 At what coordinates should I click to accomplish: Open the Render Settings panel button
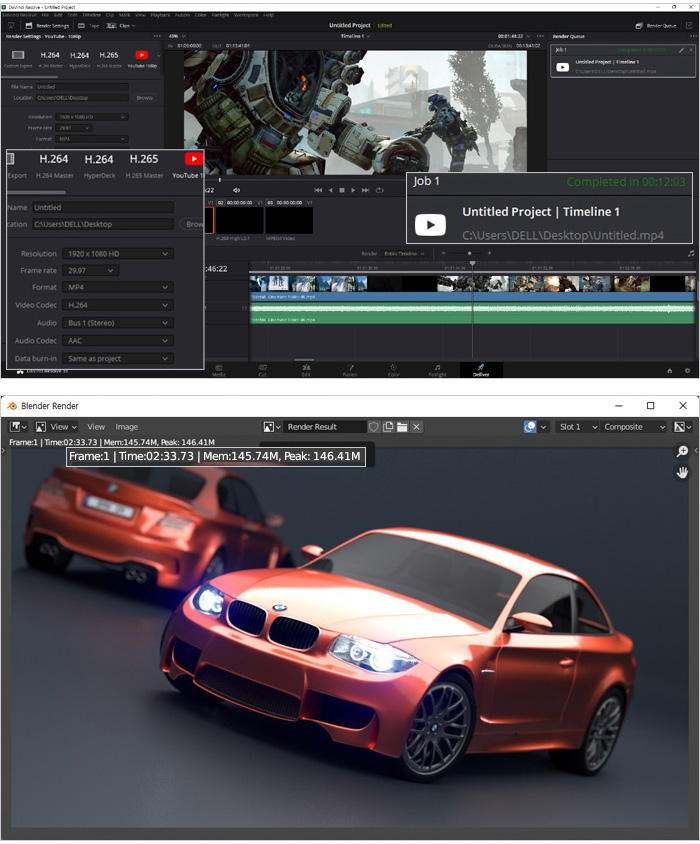point(47,25)
